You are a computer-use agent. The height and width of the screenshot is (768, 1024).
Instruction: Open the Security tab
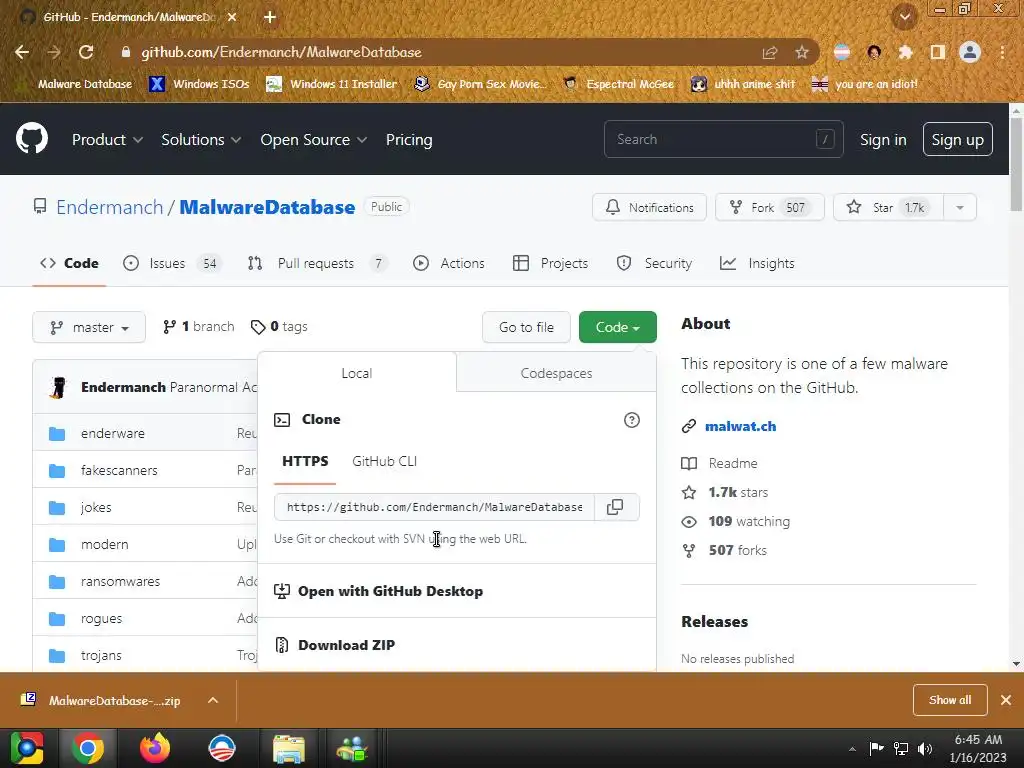(x=654, y=263)
